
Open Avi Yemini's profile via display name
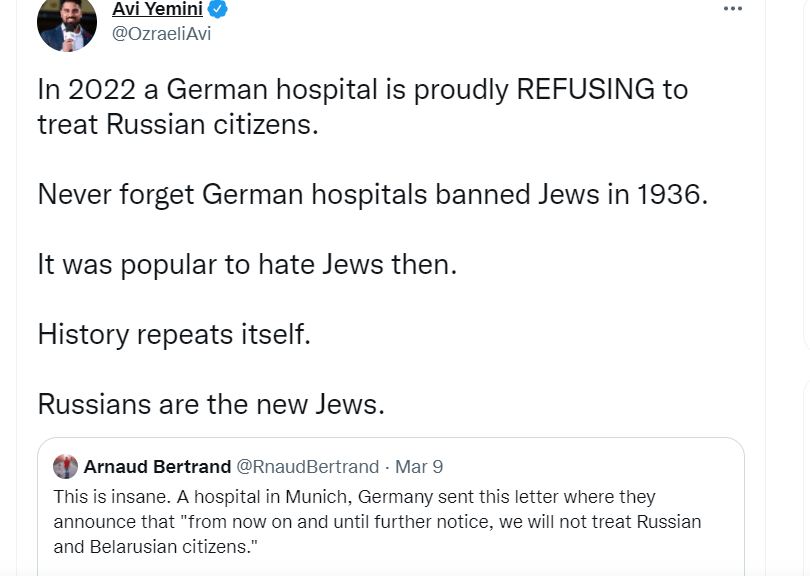coord(156,10)
